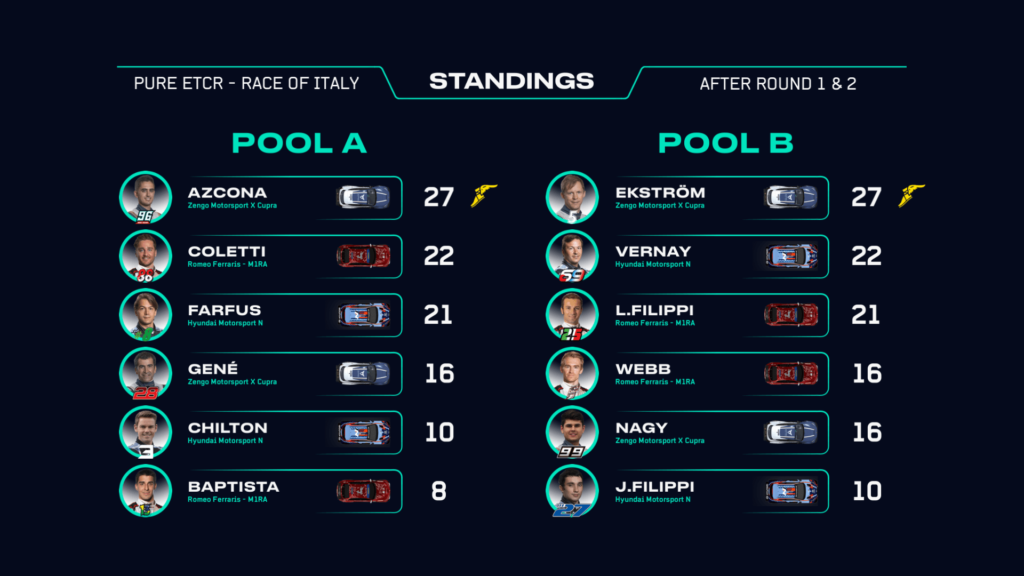Select the Pool B heading
The width and height of the screenshot is (1024, 576).
(726, 143)
